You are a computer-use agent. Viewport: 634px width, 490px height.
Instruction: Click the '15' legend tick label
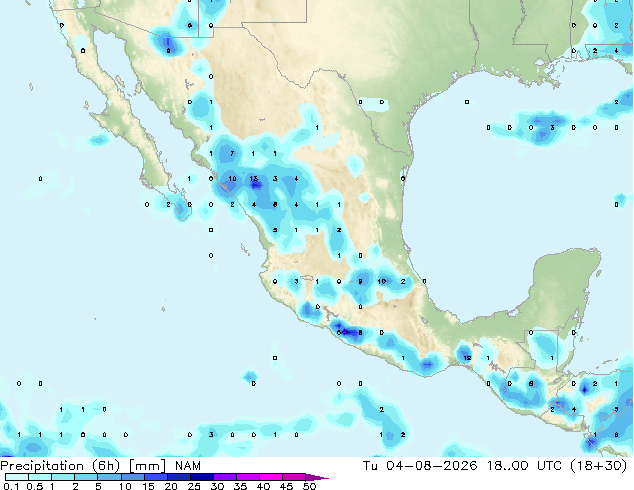148,486
